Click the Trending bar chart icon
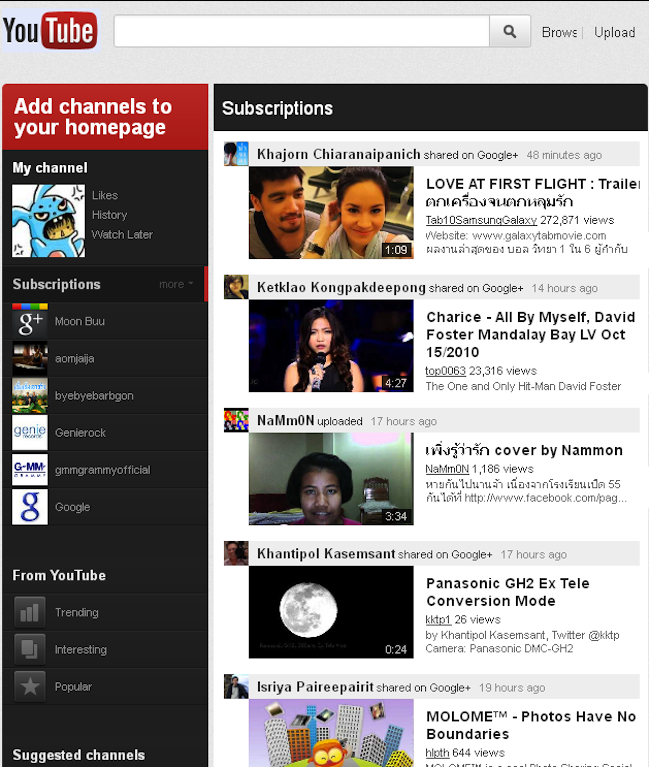 point(30,612)
